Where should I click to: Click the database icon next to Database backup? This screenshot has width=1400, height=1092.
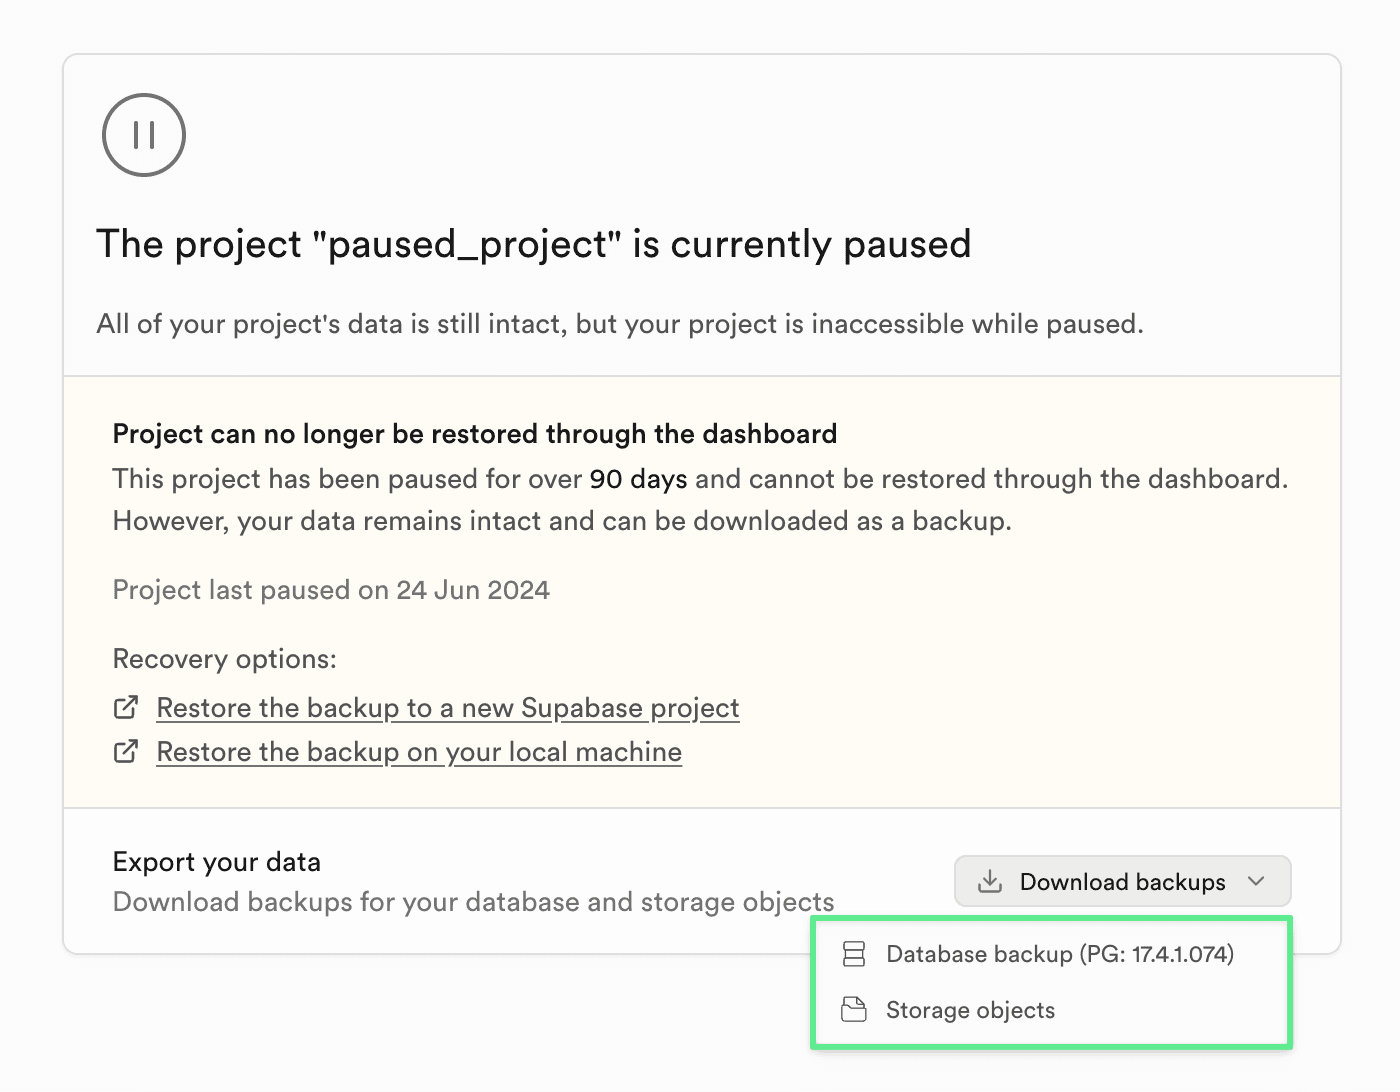pyautogui.click(x=854, y=954)
